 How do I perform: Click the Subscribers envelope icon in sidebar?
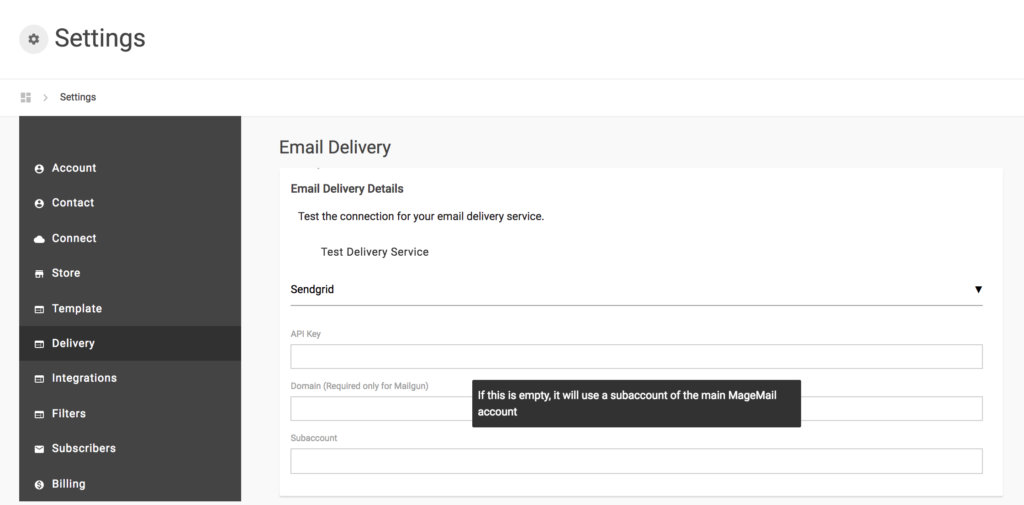pyautogui.click(x=39, y=449)
